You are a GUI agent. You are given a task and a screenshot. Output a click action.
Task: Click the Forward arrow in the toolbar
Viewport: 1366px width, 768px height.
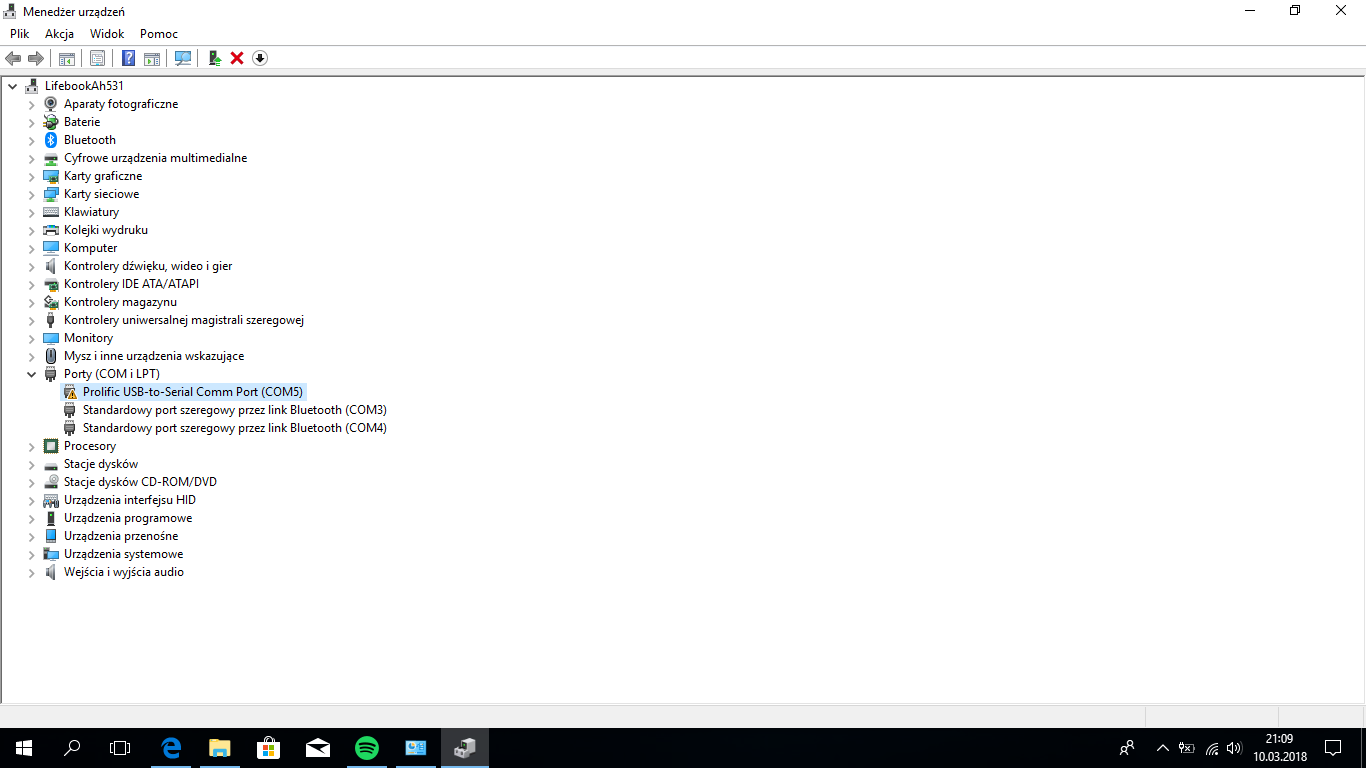coord(36,58)
